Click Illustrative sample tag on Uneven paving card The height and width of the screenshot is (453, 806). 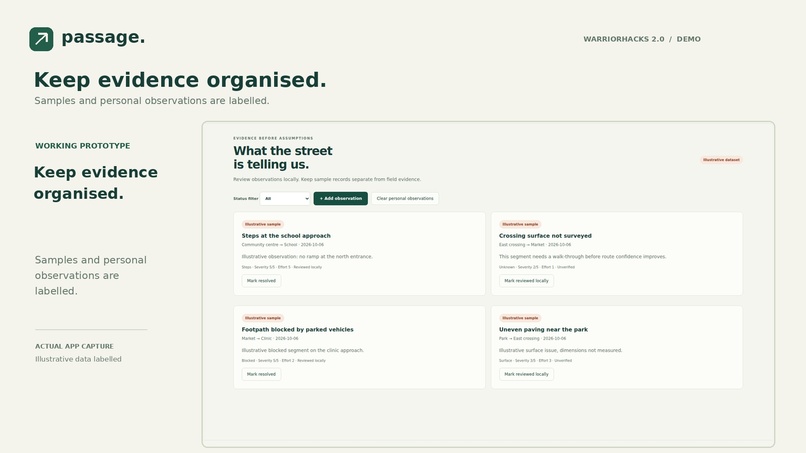520,318
